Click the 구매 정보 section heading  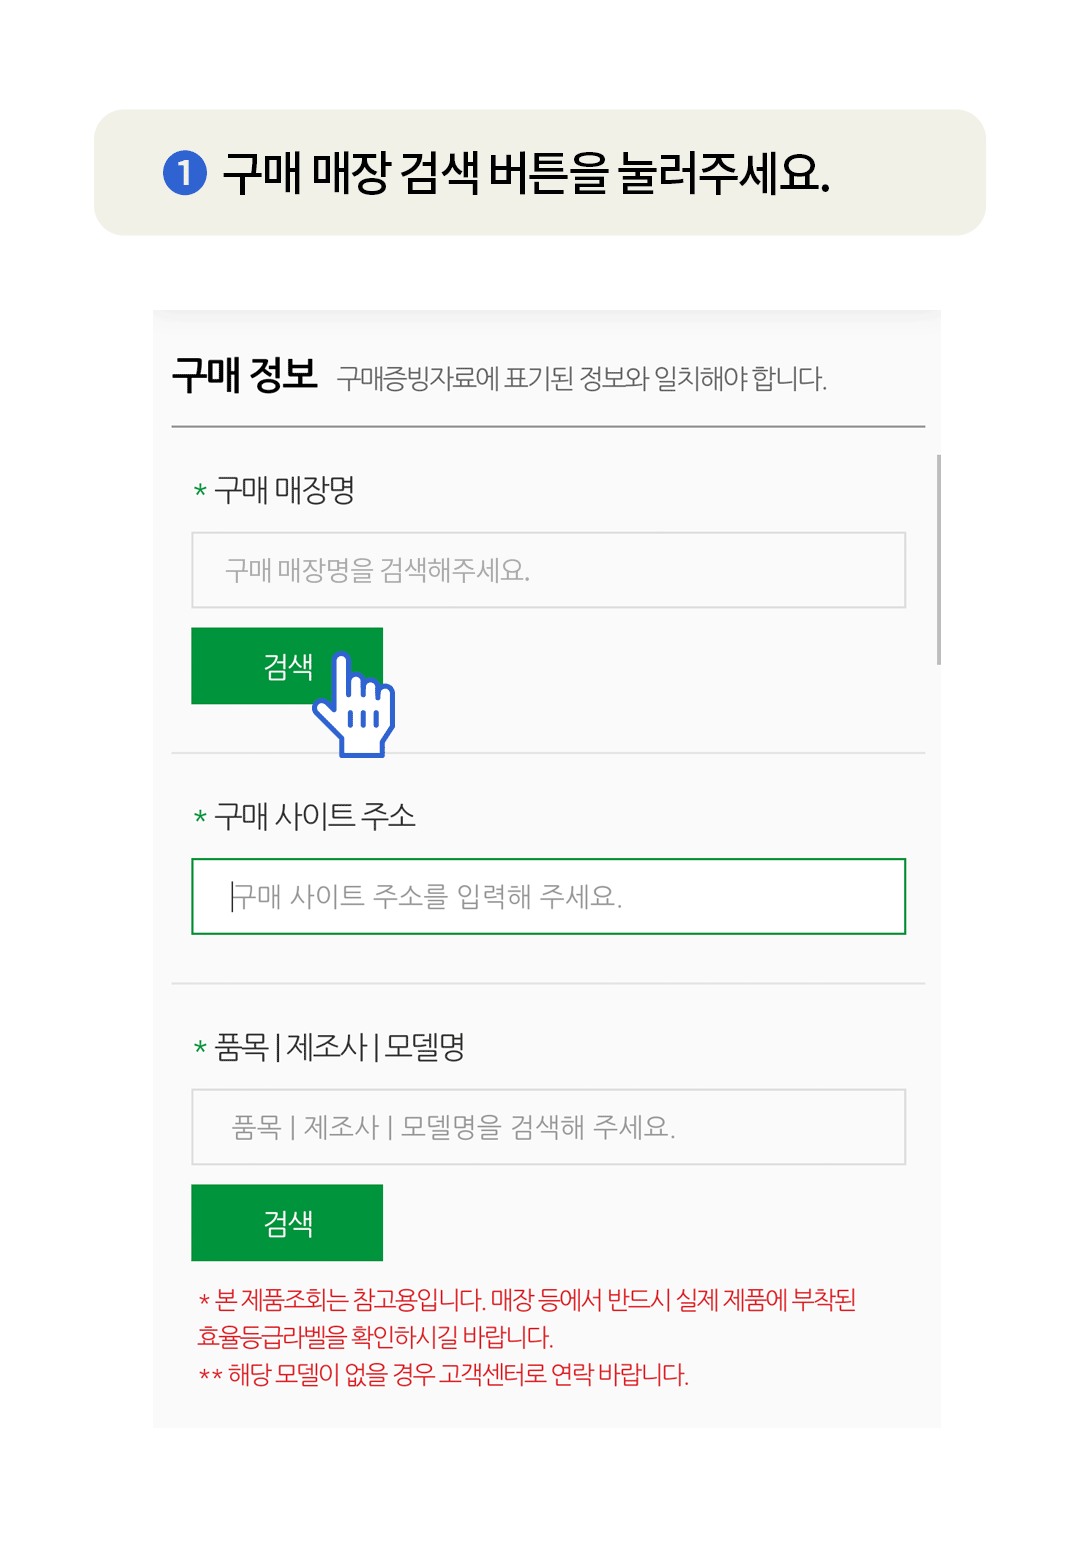[245, 376]
